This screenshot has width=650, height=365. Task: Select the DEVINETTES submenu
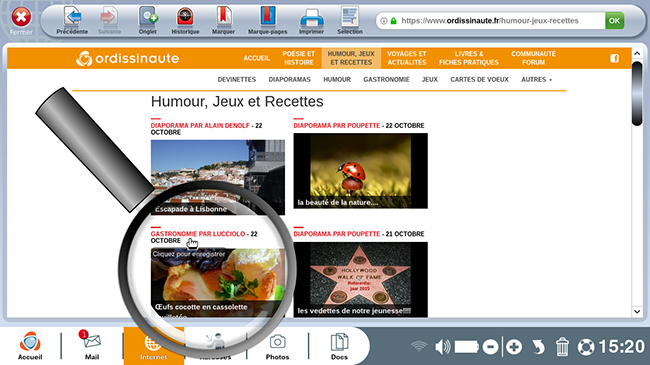point(237,79)
